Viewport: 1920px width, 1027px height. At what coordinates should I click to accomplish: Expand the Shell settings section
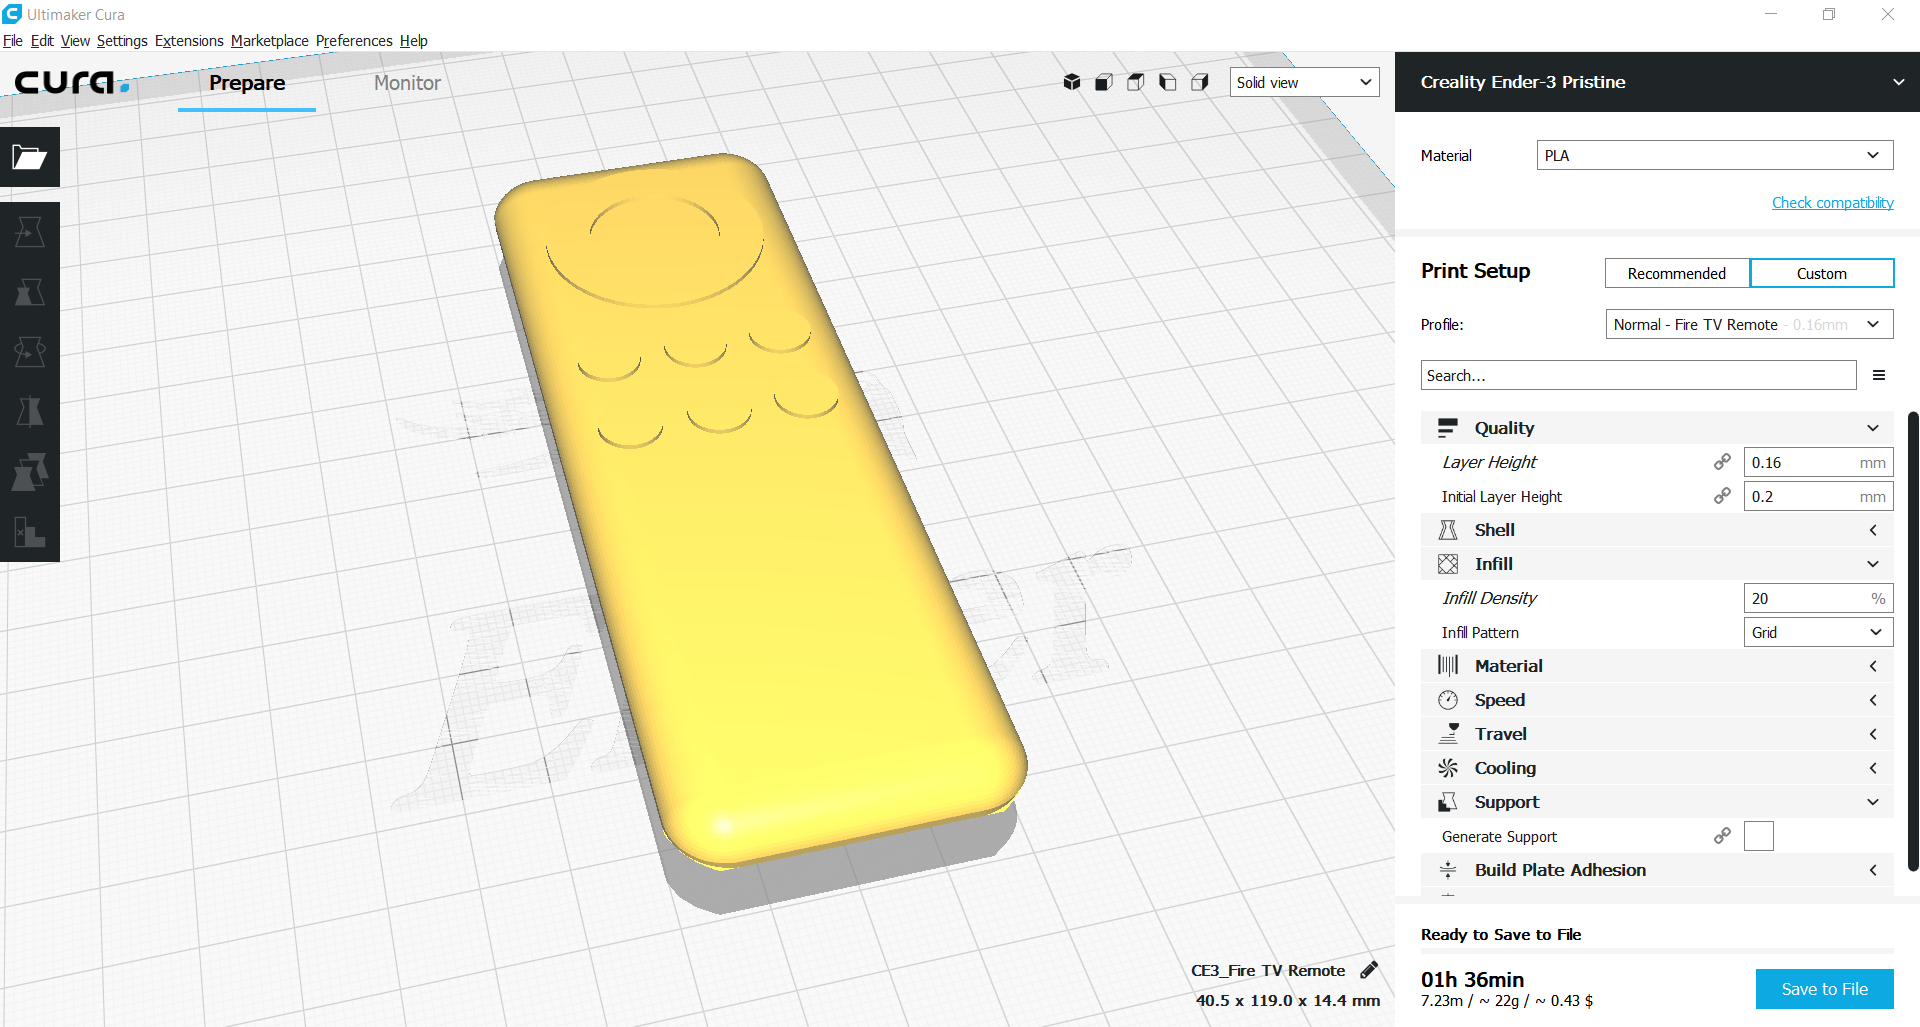tap(1657, 530)
